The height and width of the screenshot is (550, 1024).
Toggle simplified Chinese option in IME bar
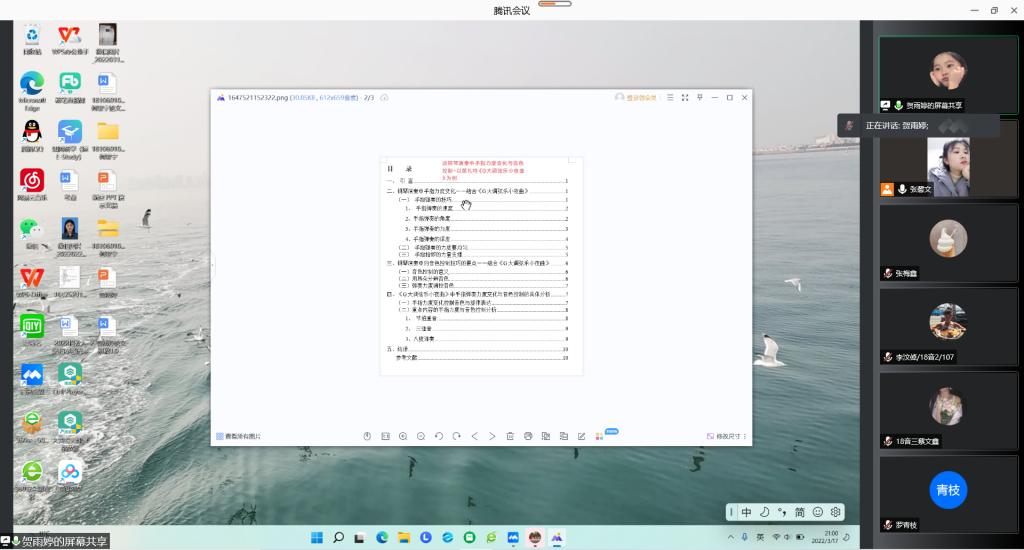click(x=800, y=512)
